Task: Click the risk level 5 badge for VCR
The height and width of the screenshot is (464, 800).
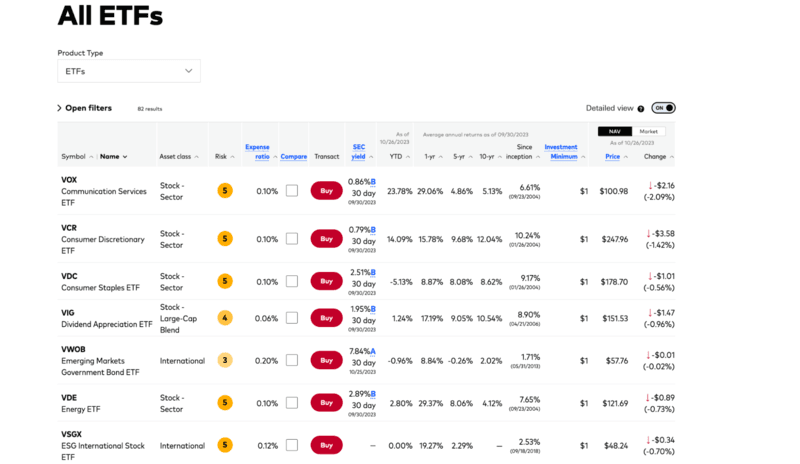Action: (x=225, y=239)
